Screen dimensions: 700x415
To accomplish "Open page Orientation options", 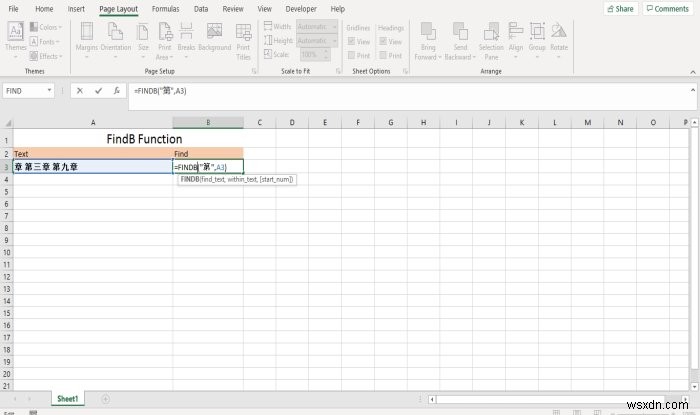I will coord(116,41).
